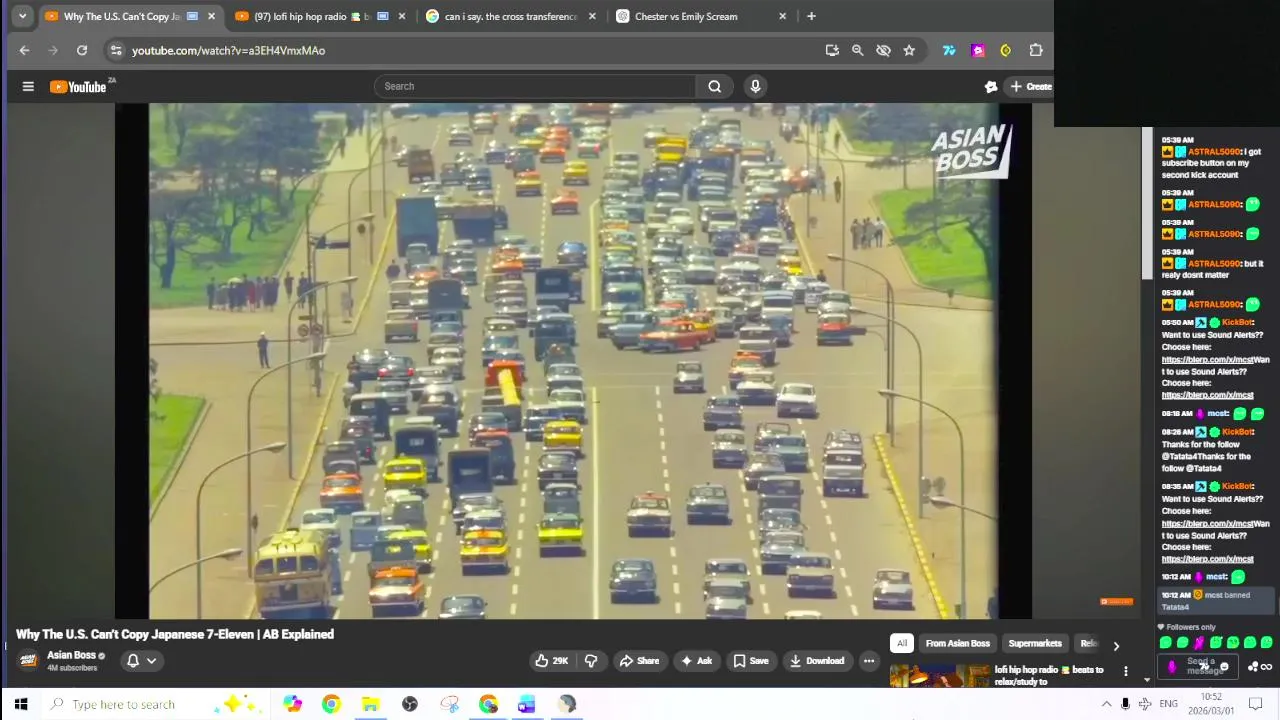Click the chat panel scrollbar
1280x720 pixels.
pos(1148,205)
